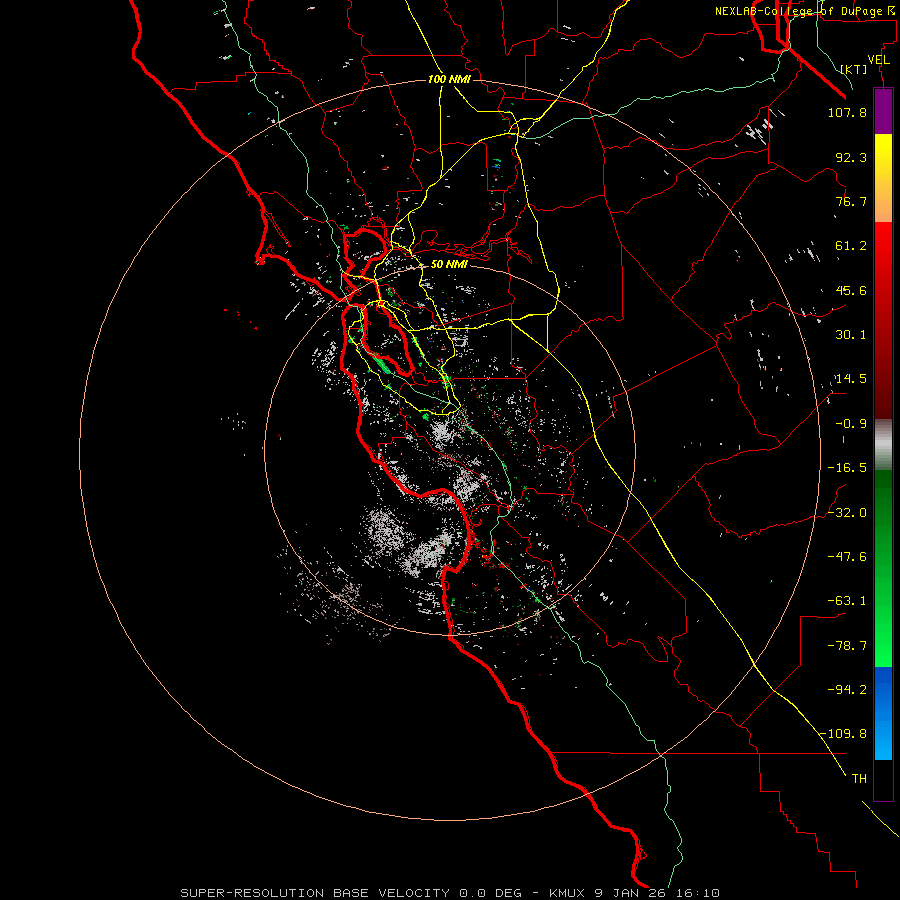Click the [KT] units label
The width and height of the screenshot is (900, 900).
[x=854, y=69]
